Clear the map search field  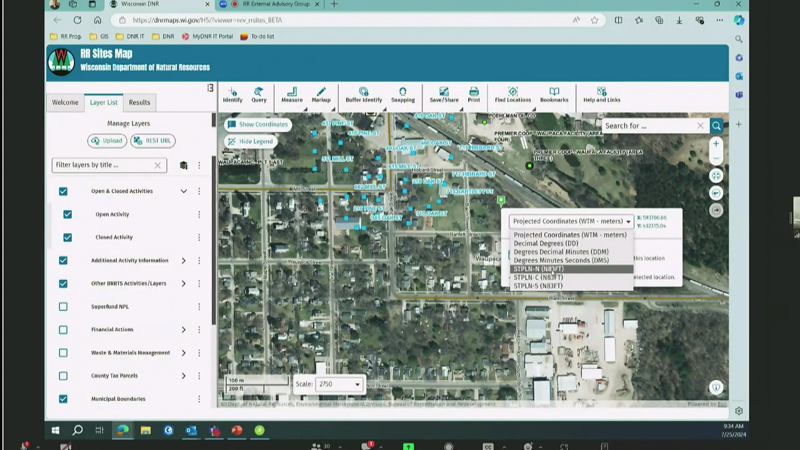tap(700, 126)
